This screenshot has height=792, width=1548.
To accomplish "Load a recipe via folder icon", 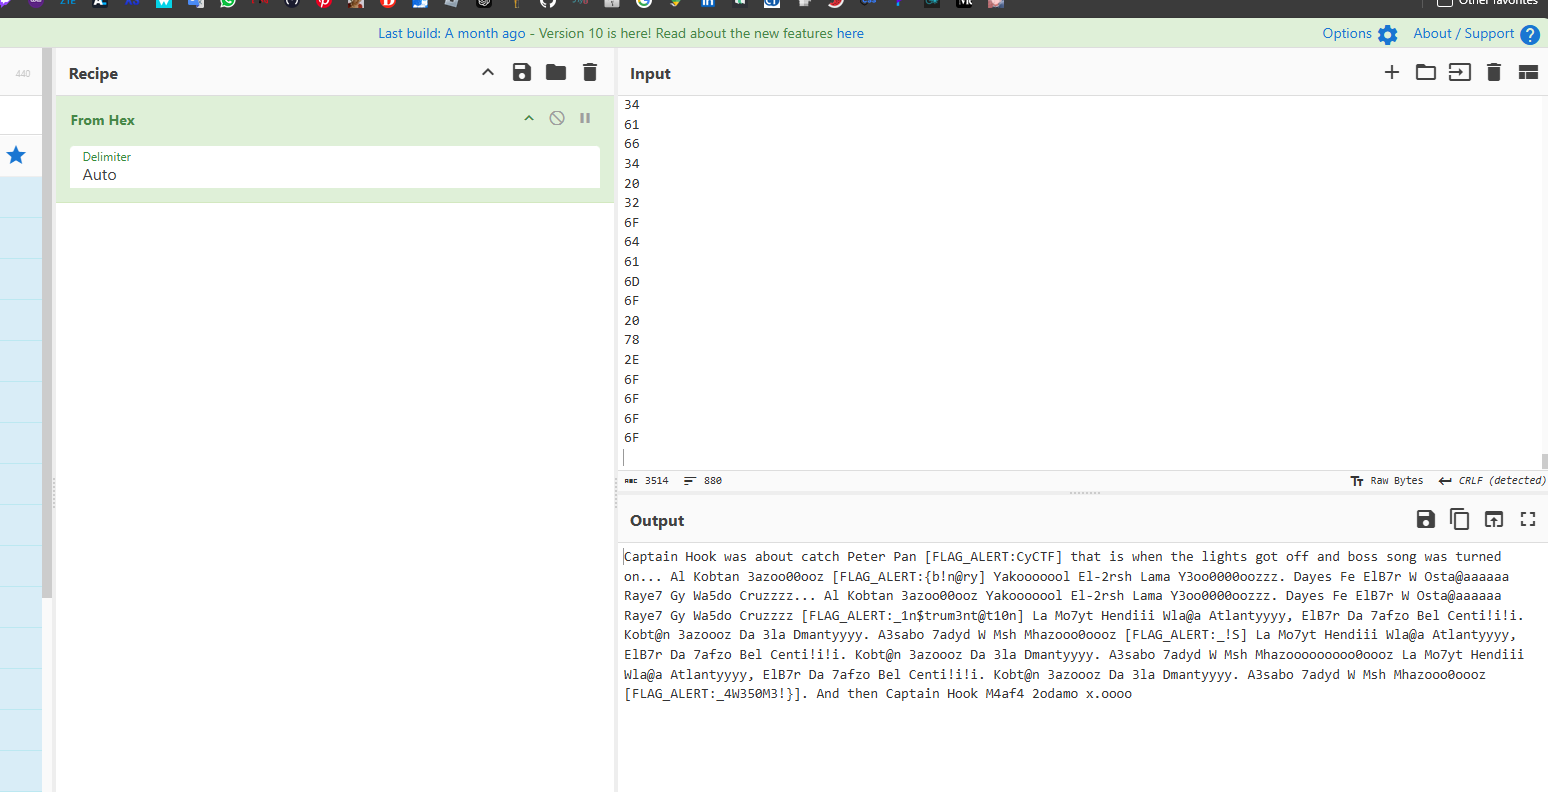I will pyautogui.click(x=556, y=72).
